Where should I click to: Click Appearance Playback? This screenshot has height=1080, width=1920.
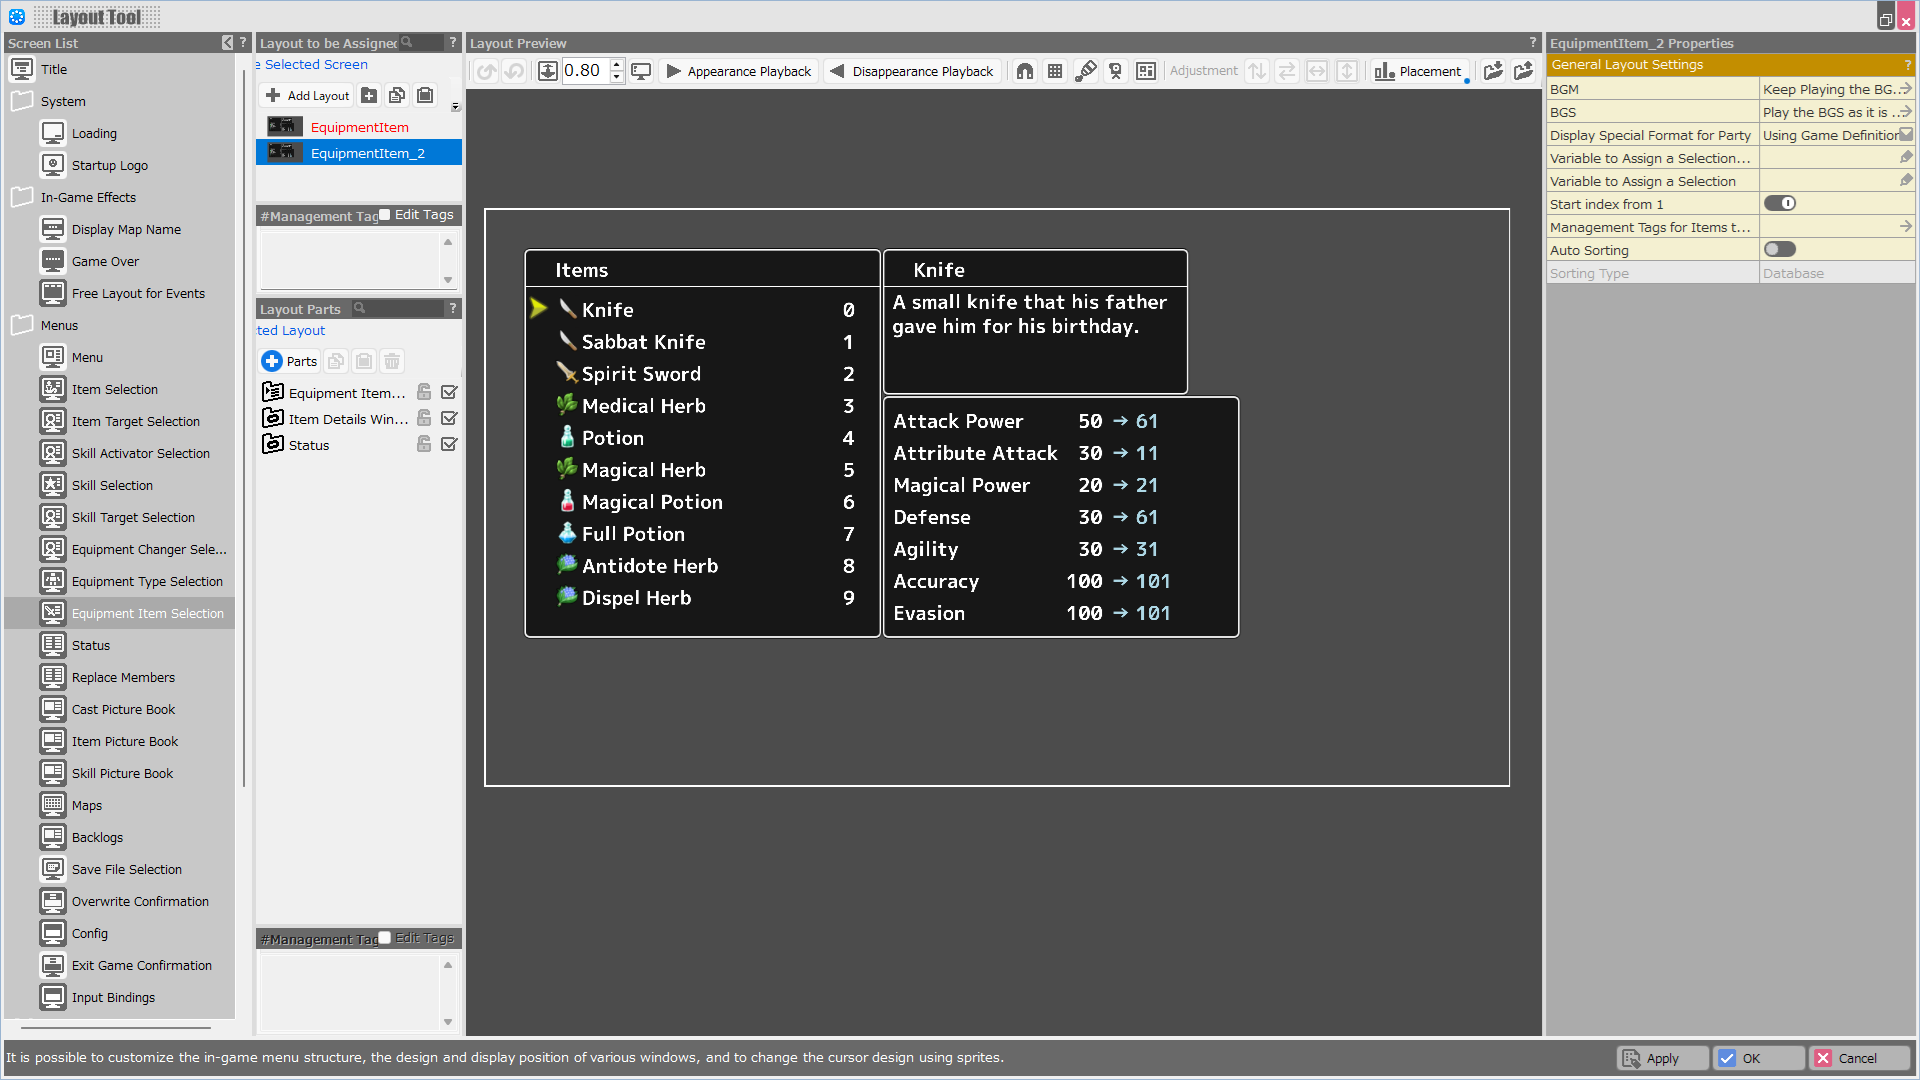click(x=739, y=71)
